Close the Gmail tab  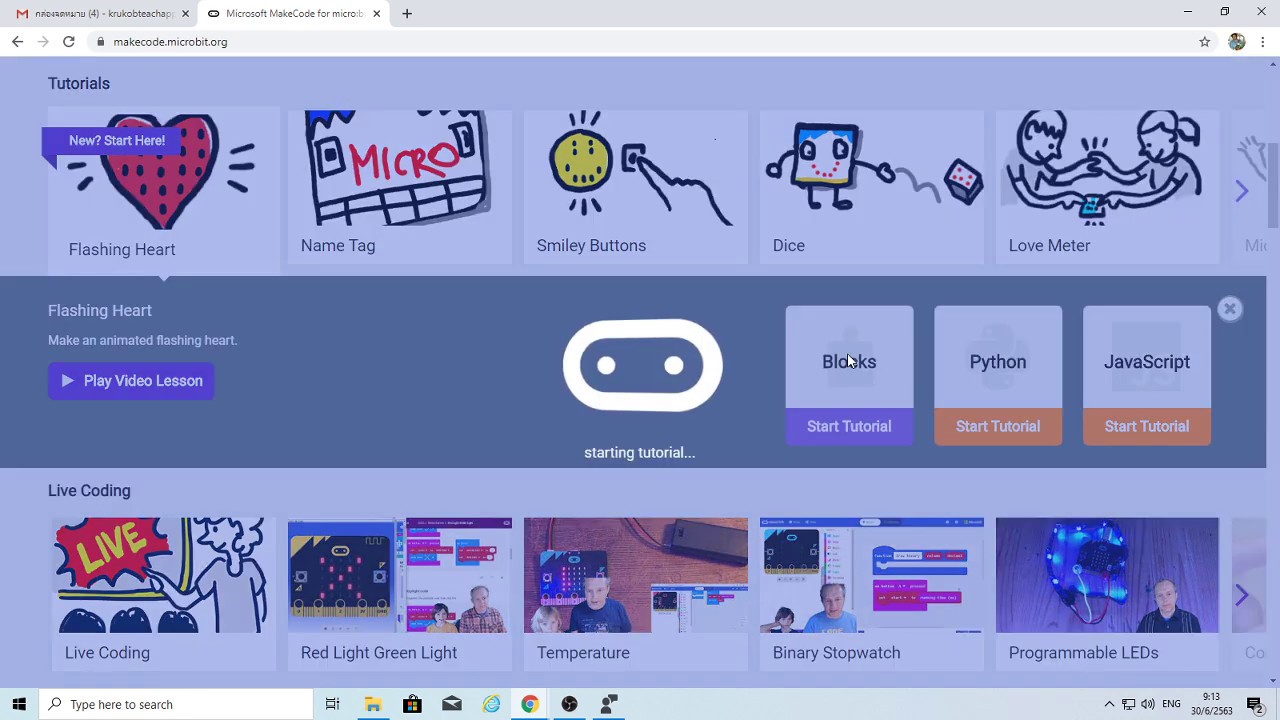pos(185,14)
